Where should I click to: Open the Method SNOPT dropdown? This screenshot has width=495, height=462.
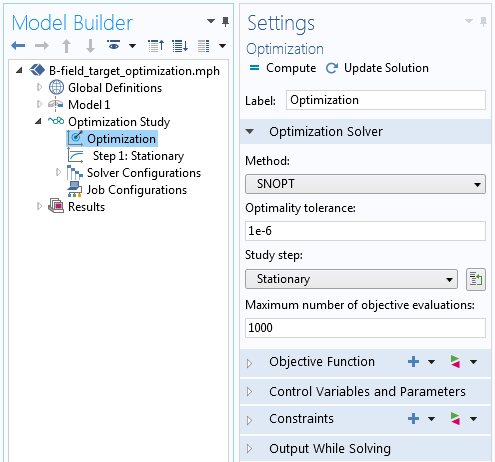(365, 184)
